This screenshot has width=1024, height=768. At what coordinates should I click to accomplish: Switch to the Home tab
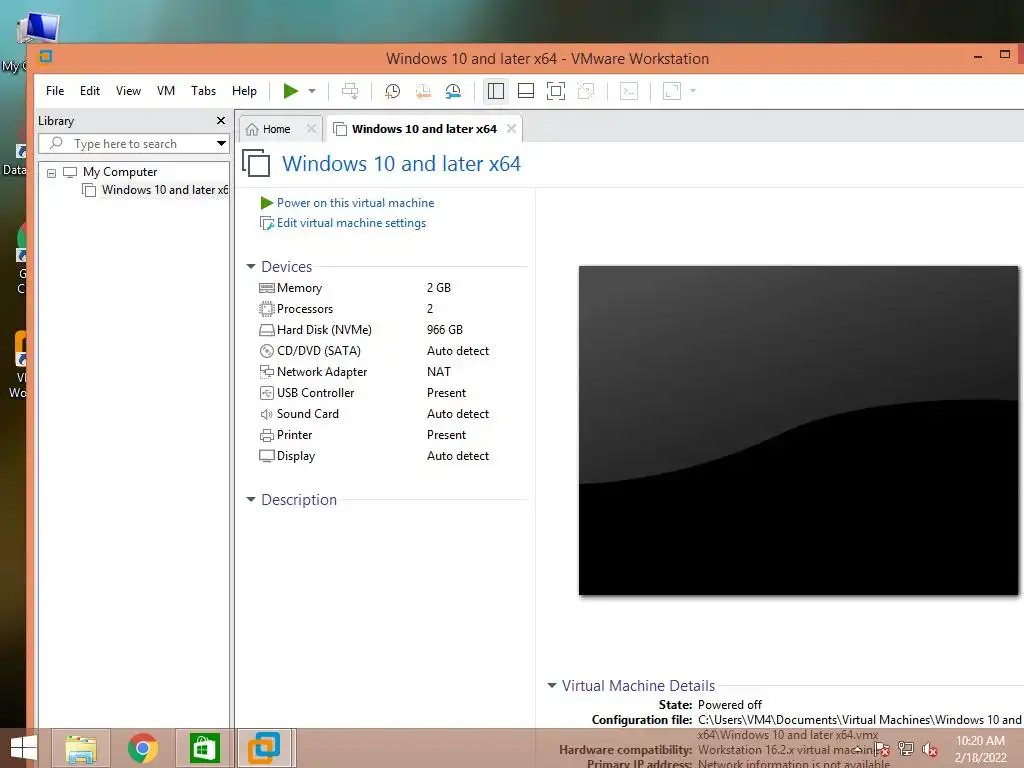[276, 129]
